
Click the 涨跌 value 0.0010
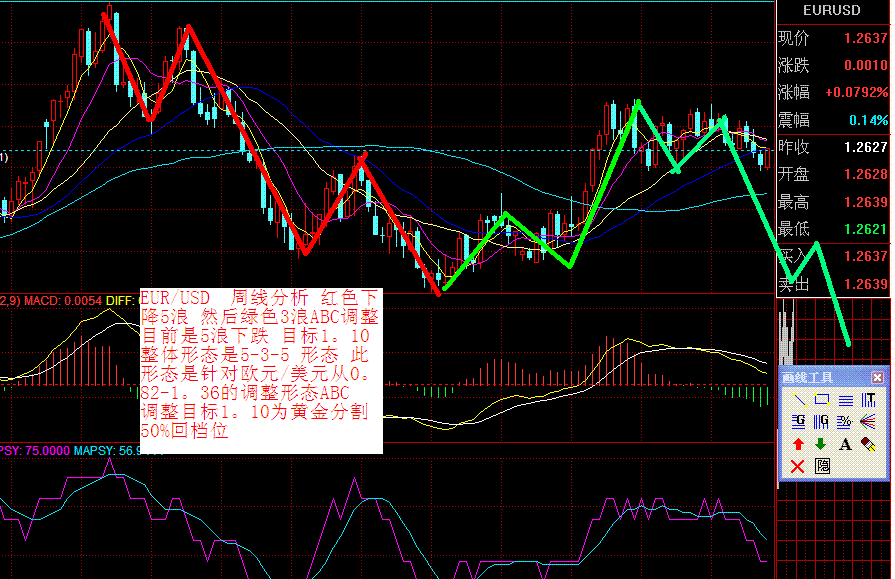(x=866, y=65)
